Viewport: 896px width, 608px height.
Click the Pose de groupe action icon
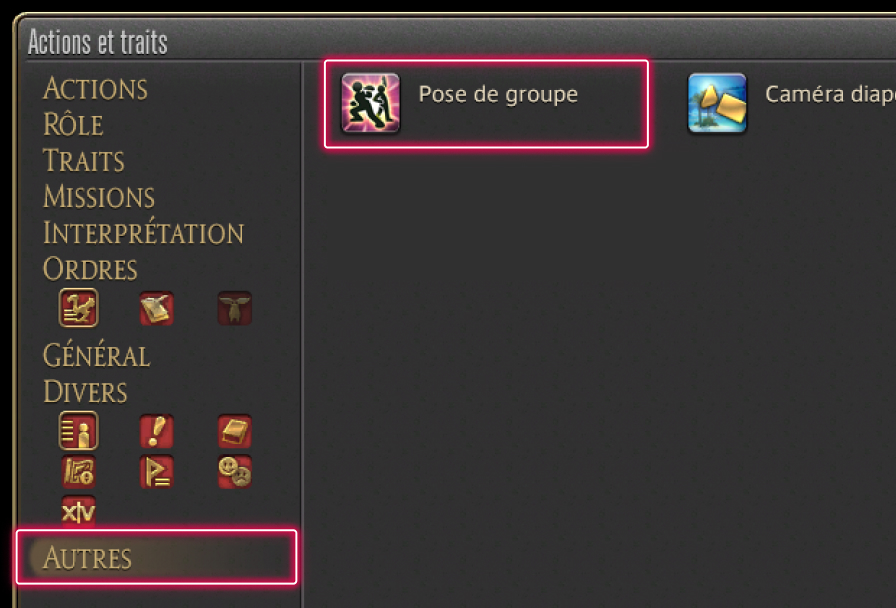pos(371,103)
